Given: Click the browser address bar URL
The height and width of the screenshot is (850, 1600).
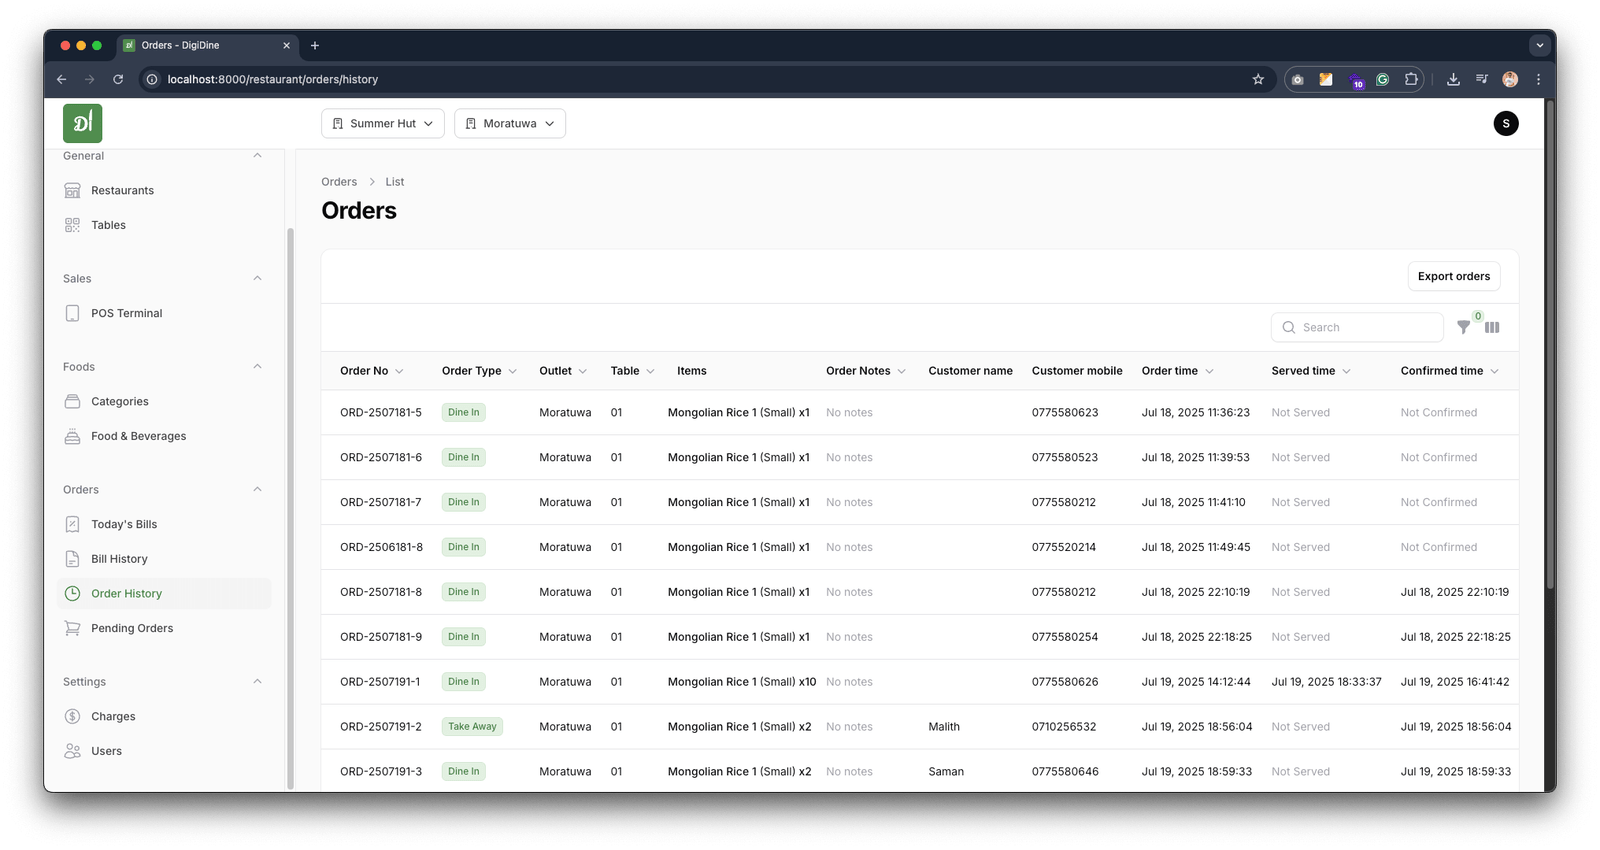Looking at the screenshot, I should click(272, 79).
